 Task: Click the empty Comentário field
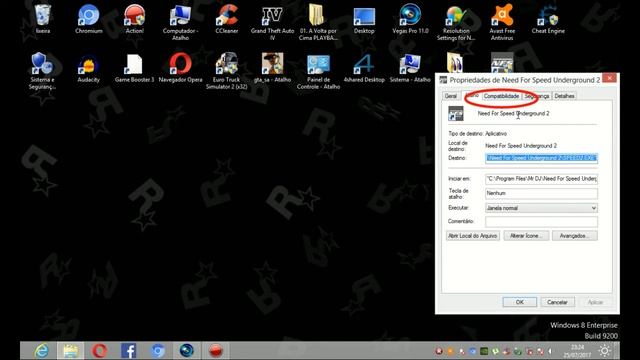click(x=541, y=221)
